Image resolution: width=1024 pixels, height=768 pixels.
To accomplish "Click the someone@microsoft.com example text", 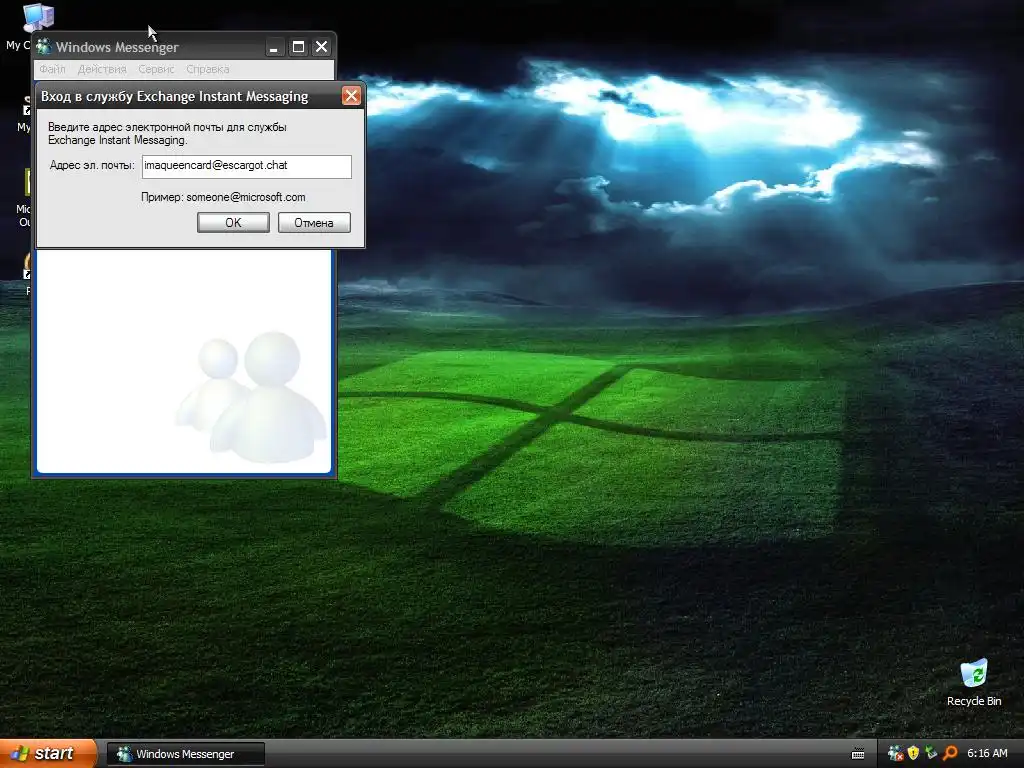I will pos(246,197).
